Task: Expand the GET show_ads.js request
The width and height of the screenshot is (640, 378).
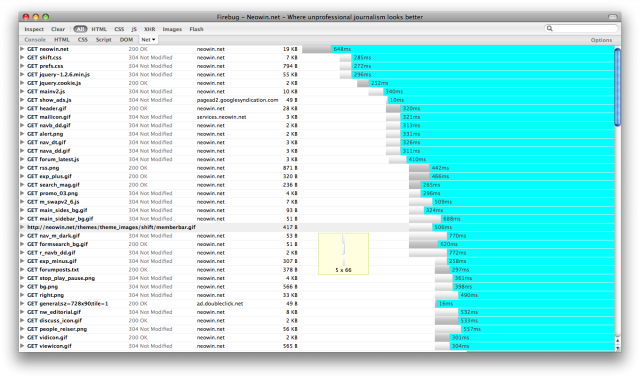Action: (x=22, y=100)
